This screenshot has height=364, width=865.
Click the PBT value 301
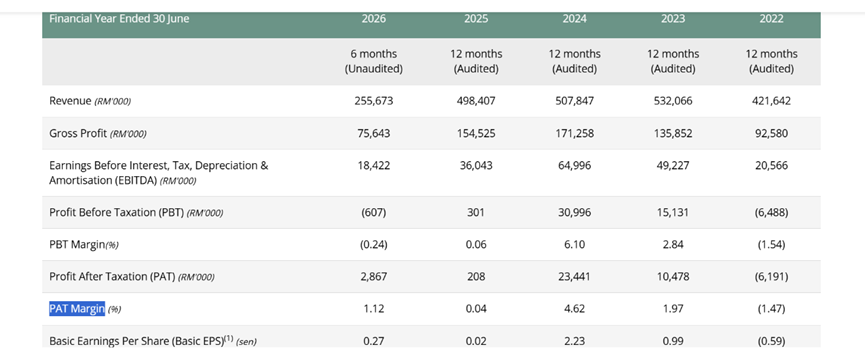pyautogui.click(x=476, y=212)
